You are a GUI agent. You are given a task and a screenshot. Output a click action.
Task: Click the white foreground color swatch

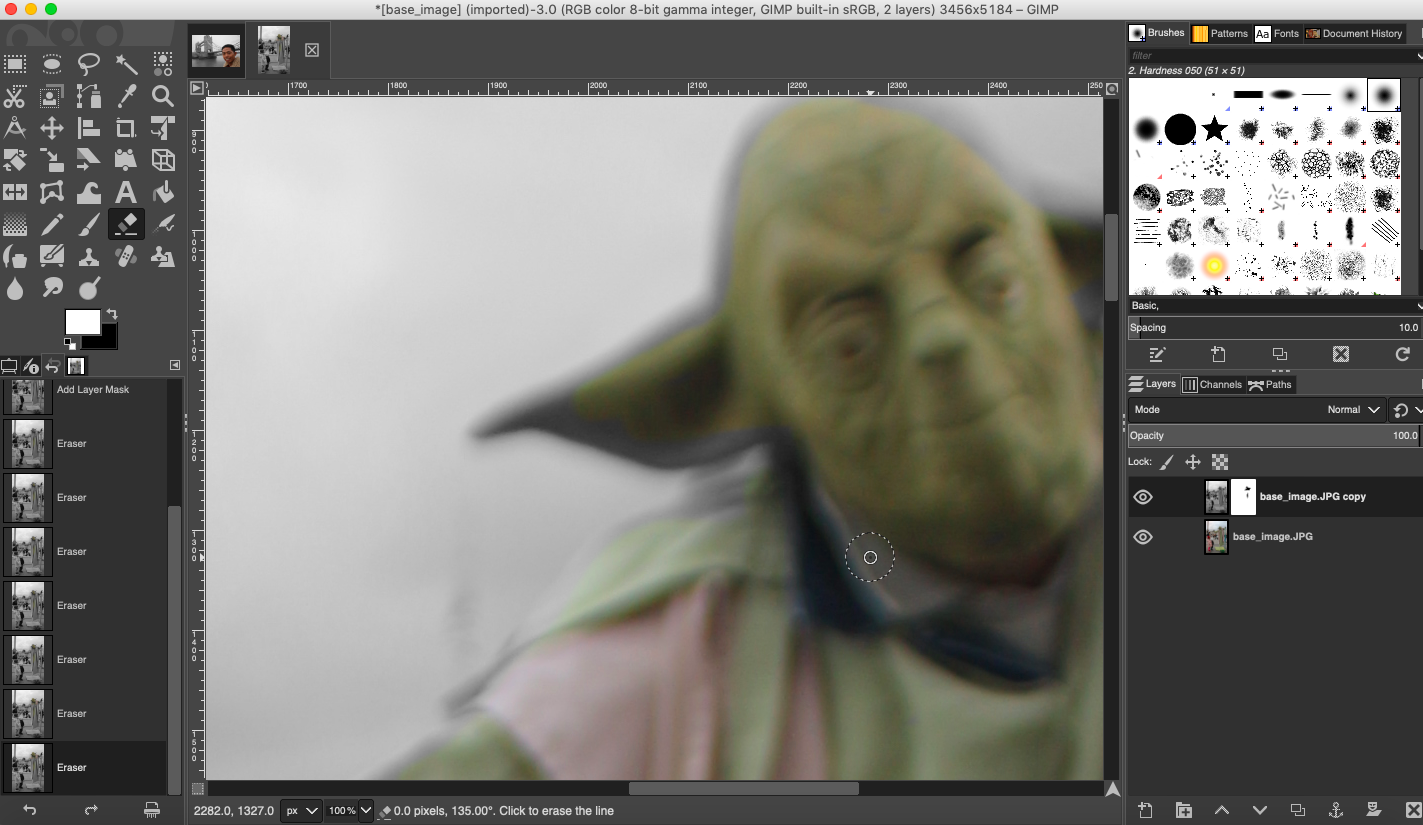click(x=80, y=320)
